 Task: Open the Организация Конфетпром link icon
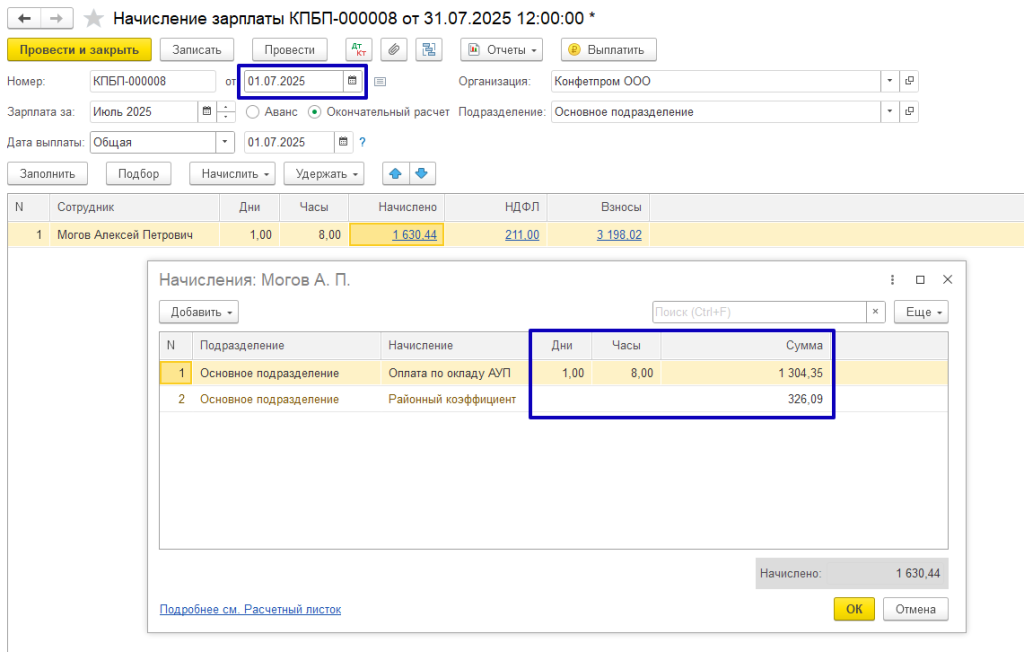[909, 81]
